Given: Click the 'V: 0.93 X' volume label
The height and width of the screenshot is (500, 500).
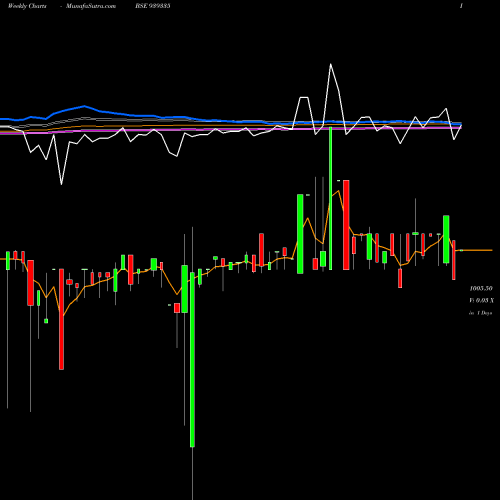Looking at the screenshot, I should pos(481,301).
